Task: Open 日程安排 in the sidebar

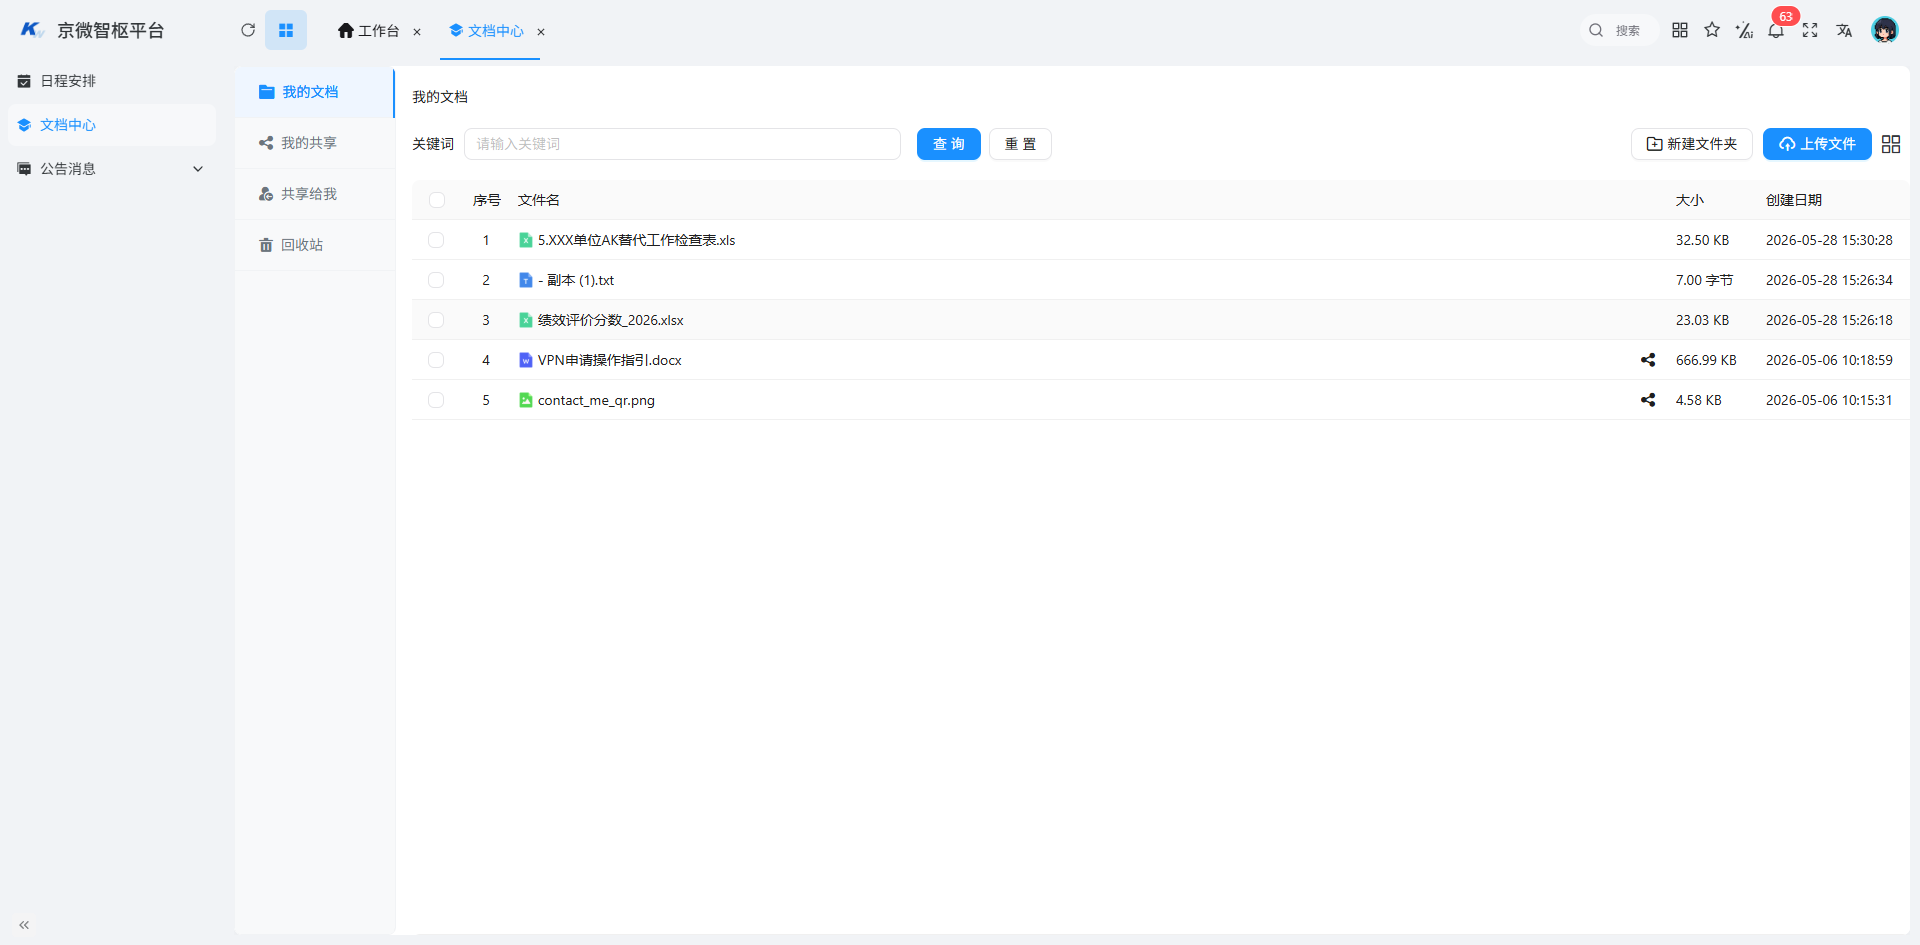Action: coord(112,81)
